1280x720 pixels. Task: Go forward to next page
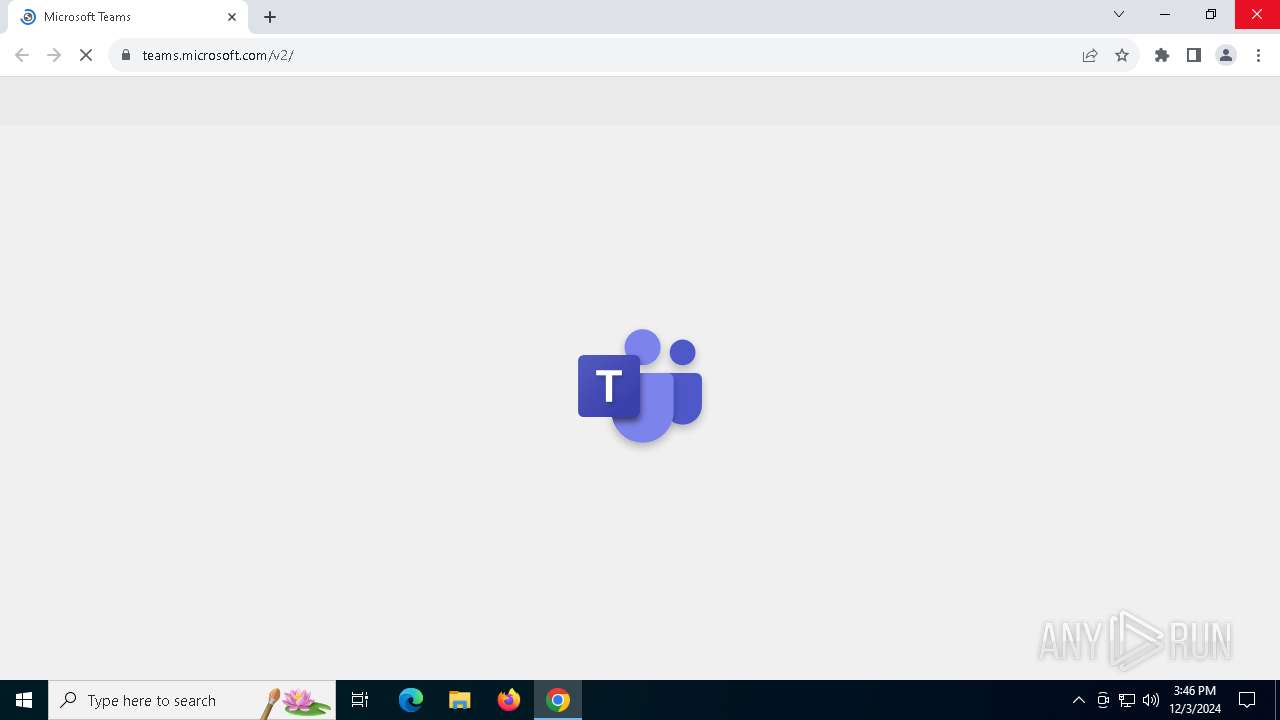click(x=54, y=55)
